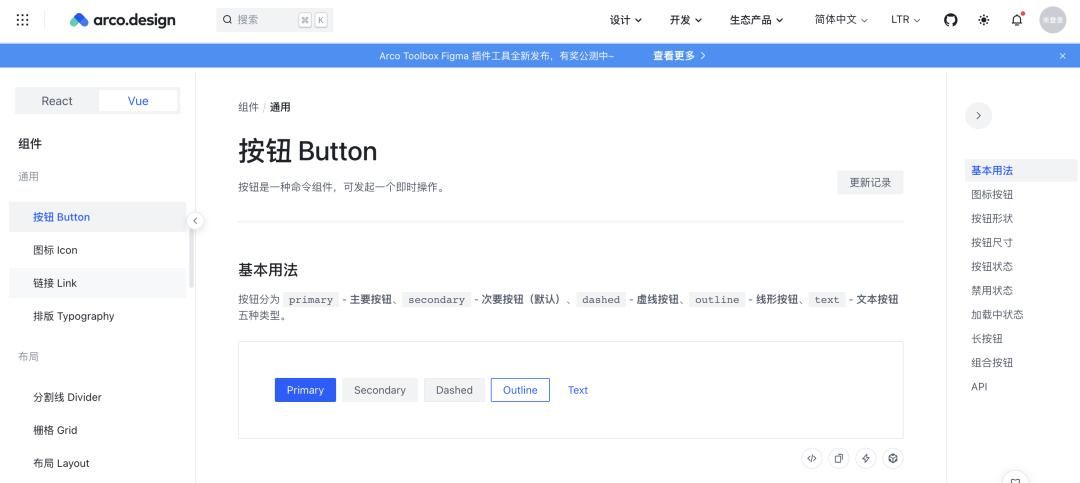Open the 设计 dropdown menu
The width and height of the screenshot is (1080, 483).
[x=625, y=20]
